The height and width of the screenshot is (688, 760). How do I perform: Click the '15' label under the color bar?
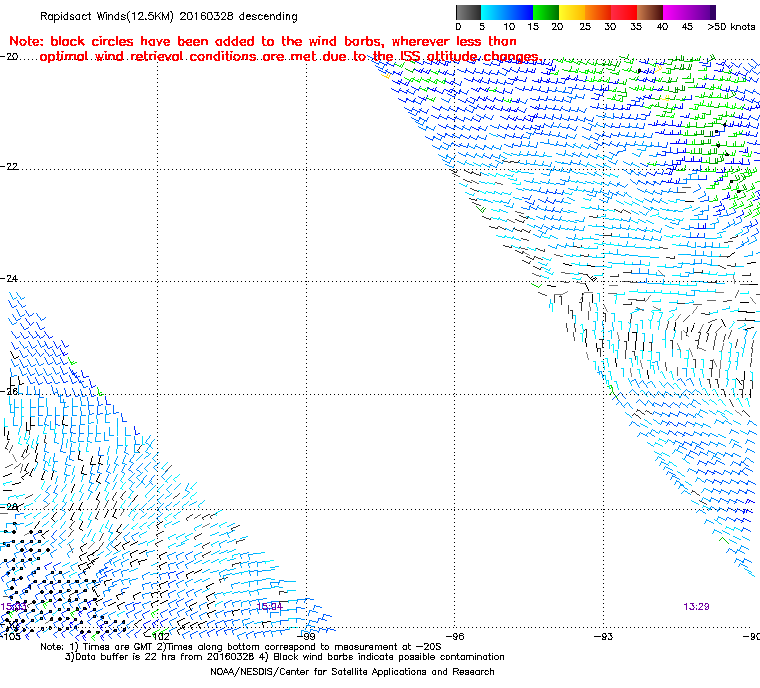(533, 27)
